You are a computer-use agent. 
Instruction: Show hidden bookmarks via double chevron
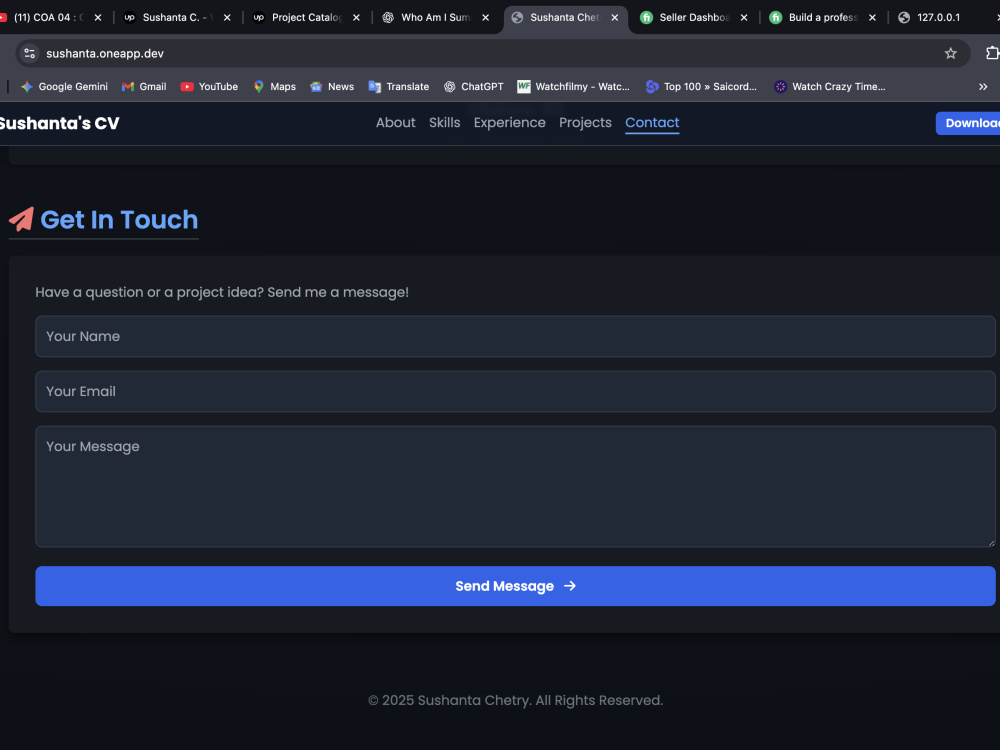(983, 87)
